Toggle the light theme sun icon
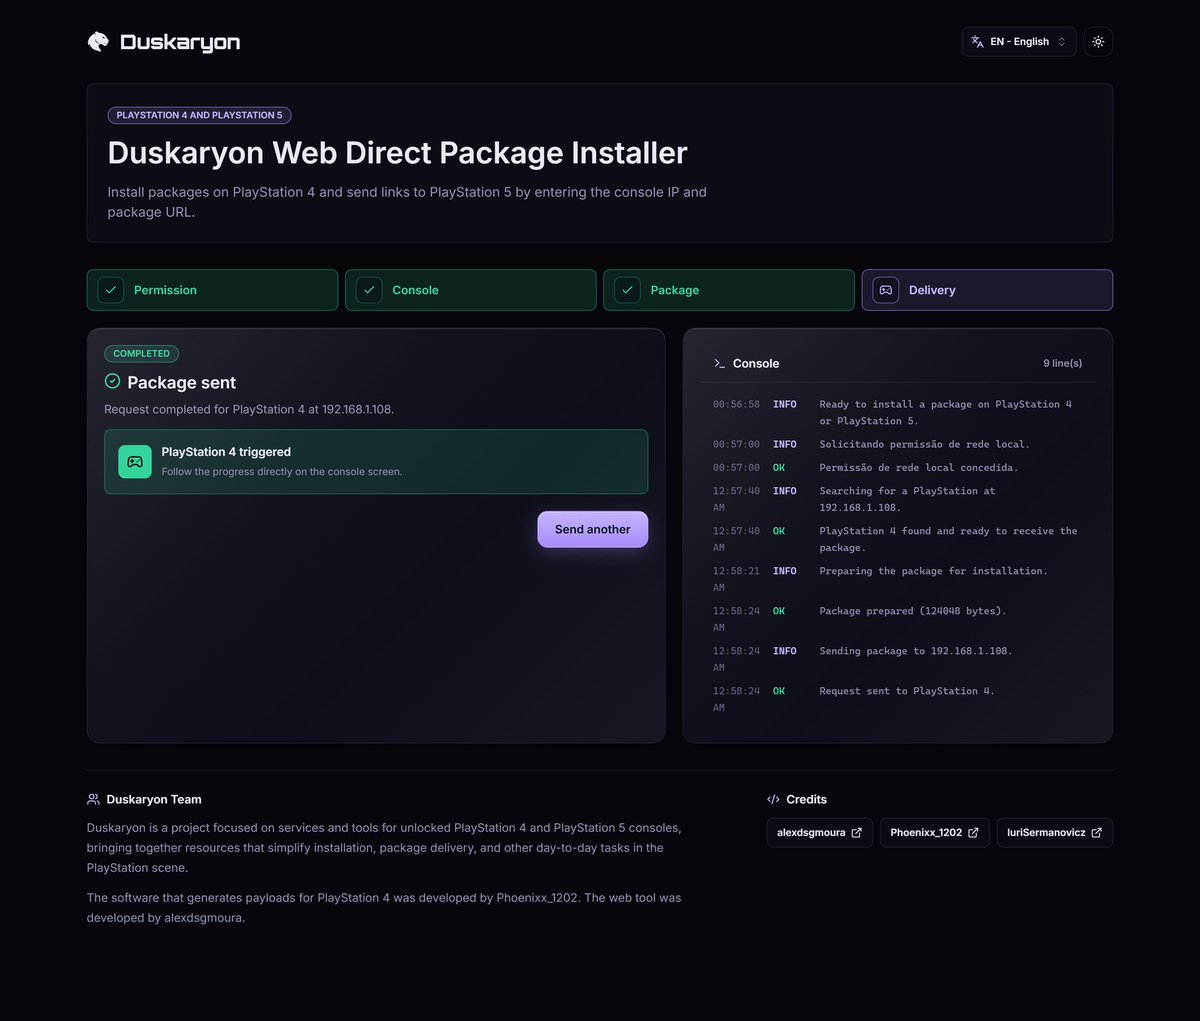The width and height of the screenshot is (1200, 1021). [x=1098, y=41]
